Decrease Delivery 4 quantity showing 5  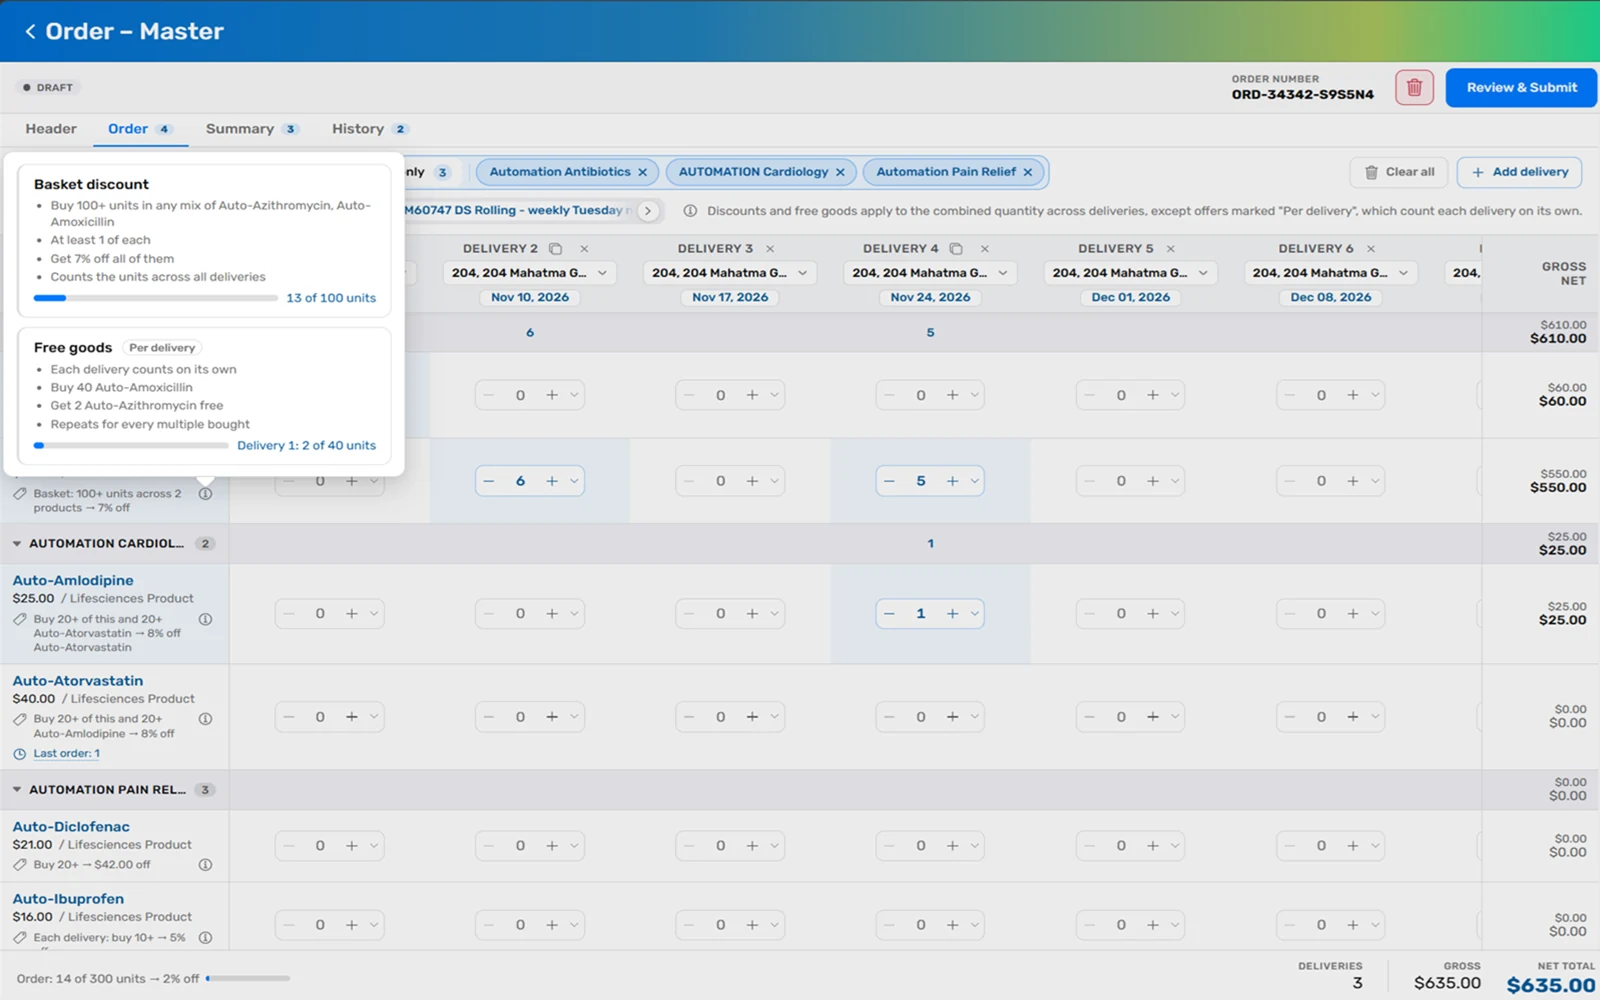click(x=889, y=481)
